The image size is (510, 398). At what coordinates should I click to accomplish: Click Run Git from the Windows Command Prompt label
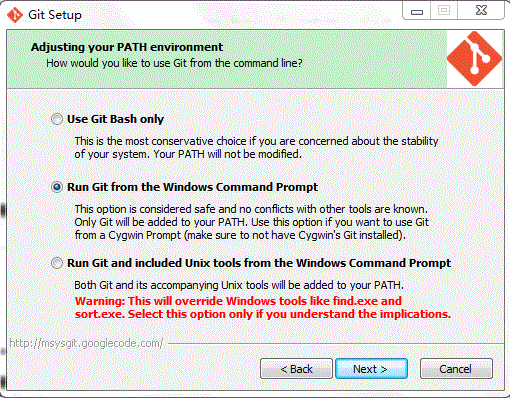(192, 187)
